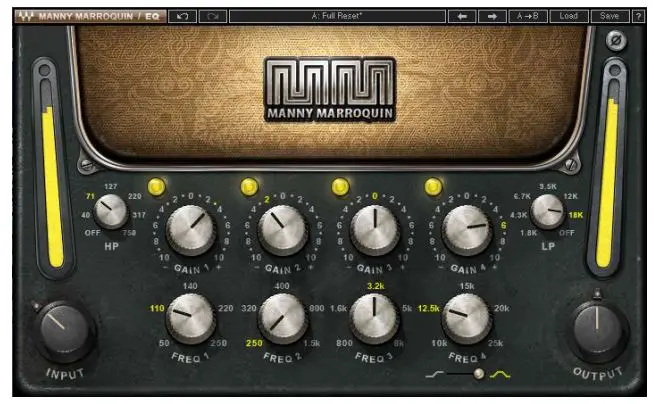This screenshot has width=654, height=404.
Task: Go to the previous preset arrow
Action: (x=462, y=17)
